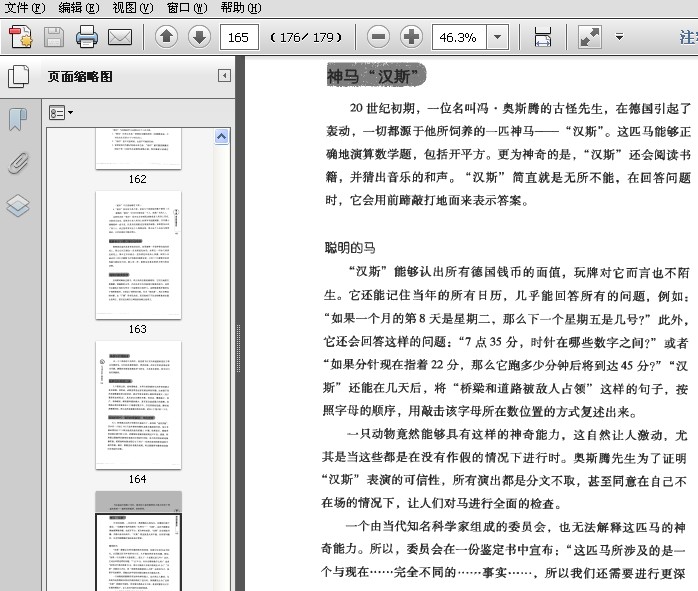Open the Layers panel icon
698x591 pixels.
click(x=18, y=206)
